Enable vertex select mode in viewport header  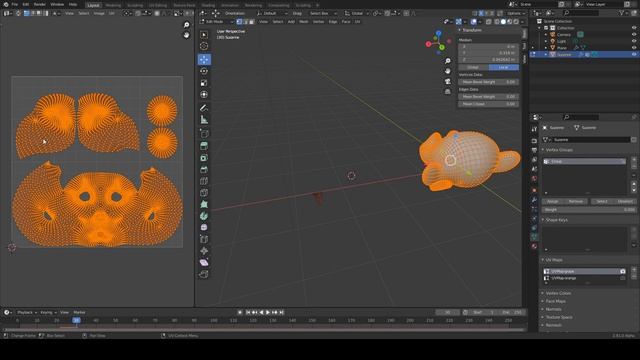[x=239, y=22]
